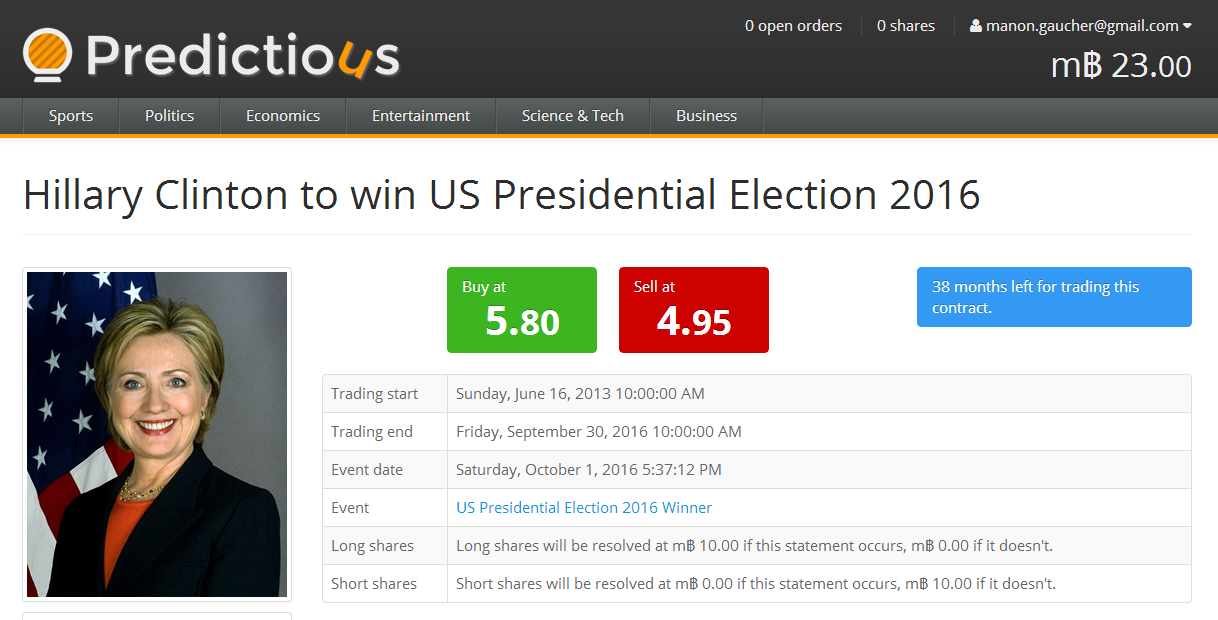Go to Entertainment category
The width and height of the screenshot is (1218, 620).
(421, 116)
